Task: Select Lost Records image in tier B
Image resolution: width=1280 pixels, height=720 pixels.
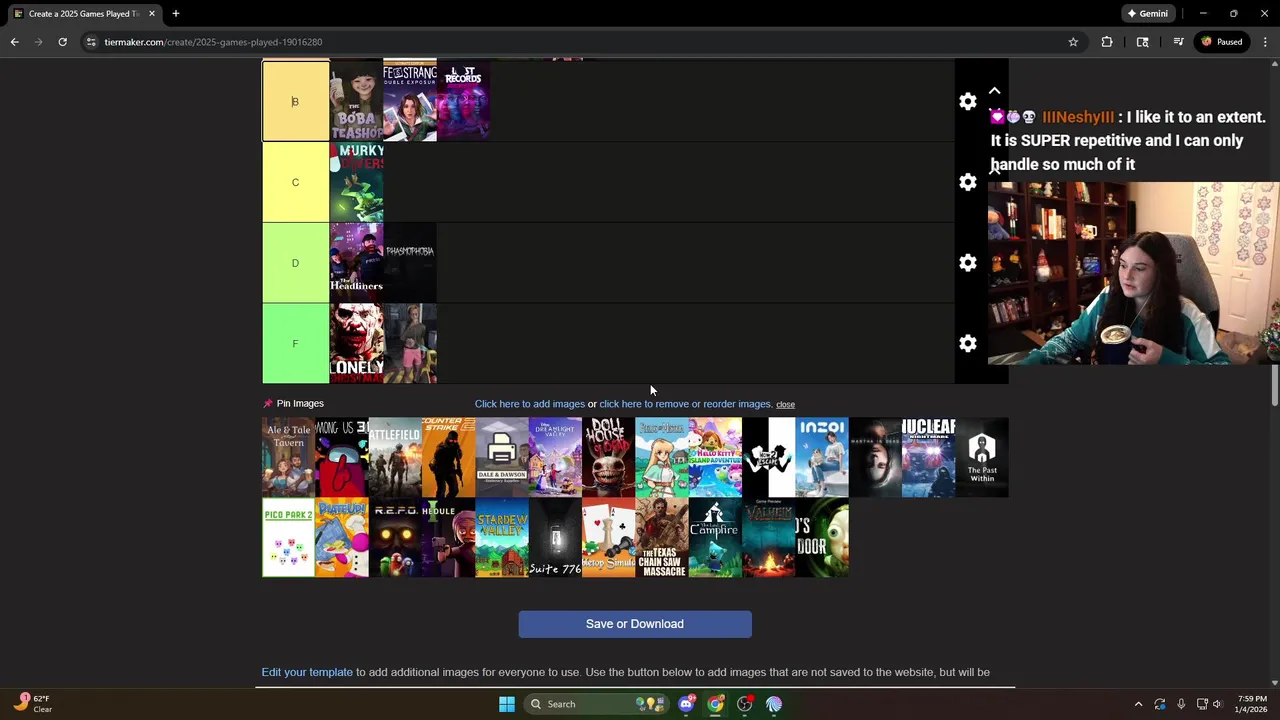Action: (463, 101)
